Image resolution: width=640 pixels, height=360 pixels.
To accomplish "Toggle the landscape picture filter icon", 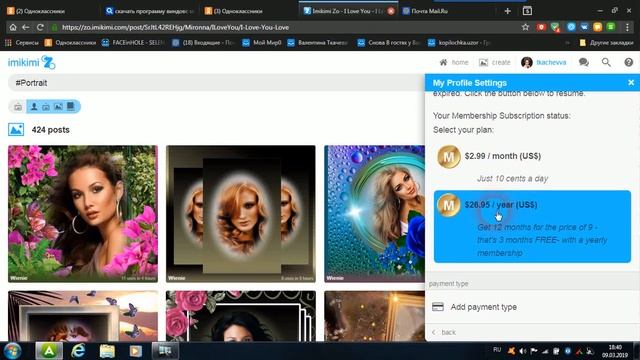I will click(x=58, y=107).
